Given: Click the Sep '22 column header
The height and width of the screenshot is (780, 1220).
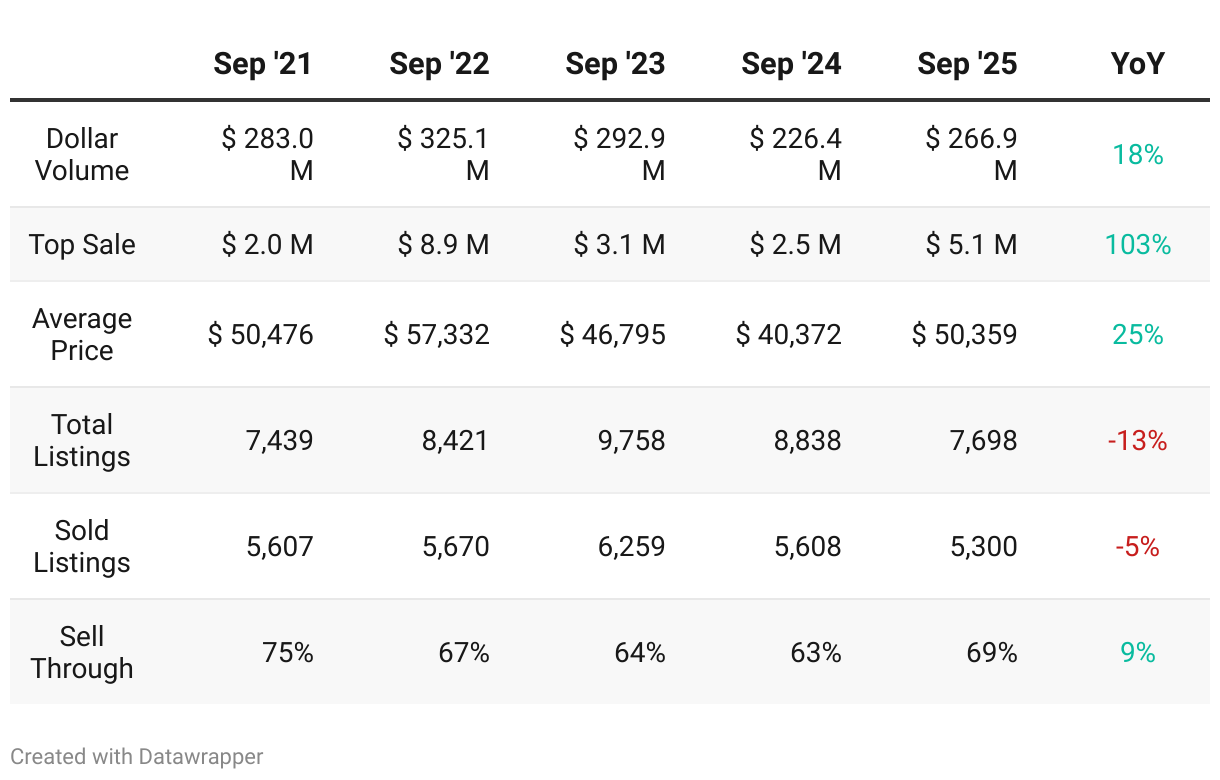Looking at the screenshot, I should tap(439, 64).
